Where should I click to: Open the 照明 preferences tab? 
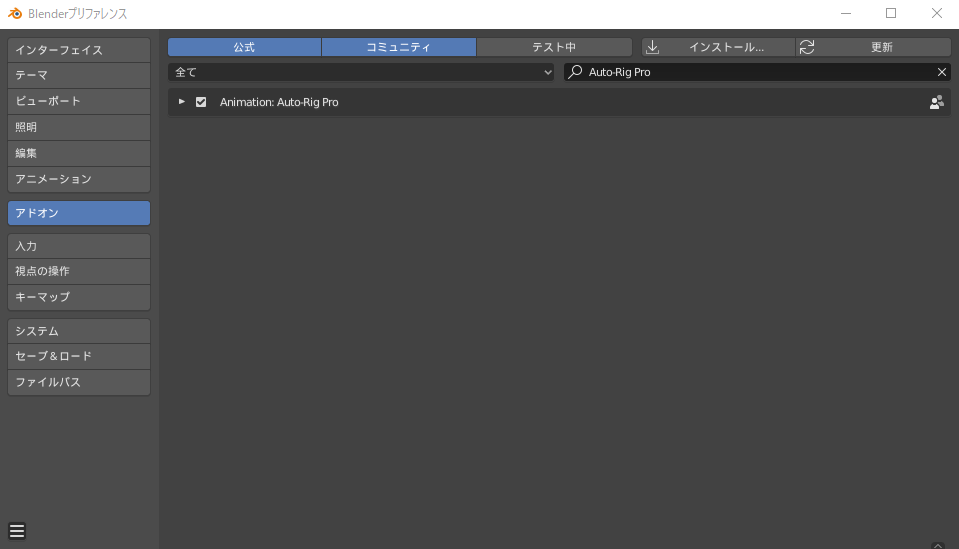click(79, 127)
